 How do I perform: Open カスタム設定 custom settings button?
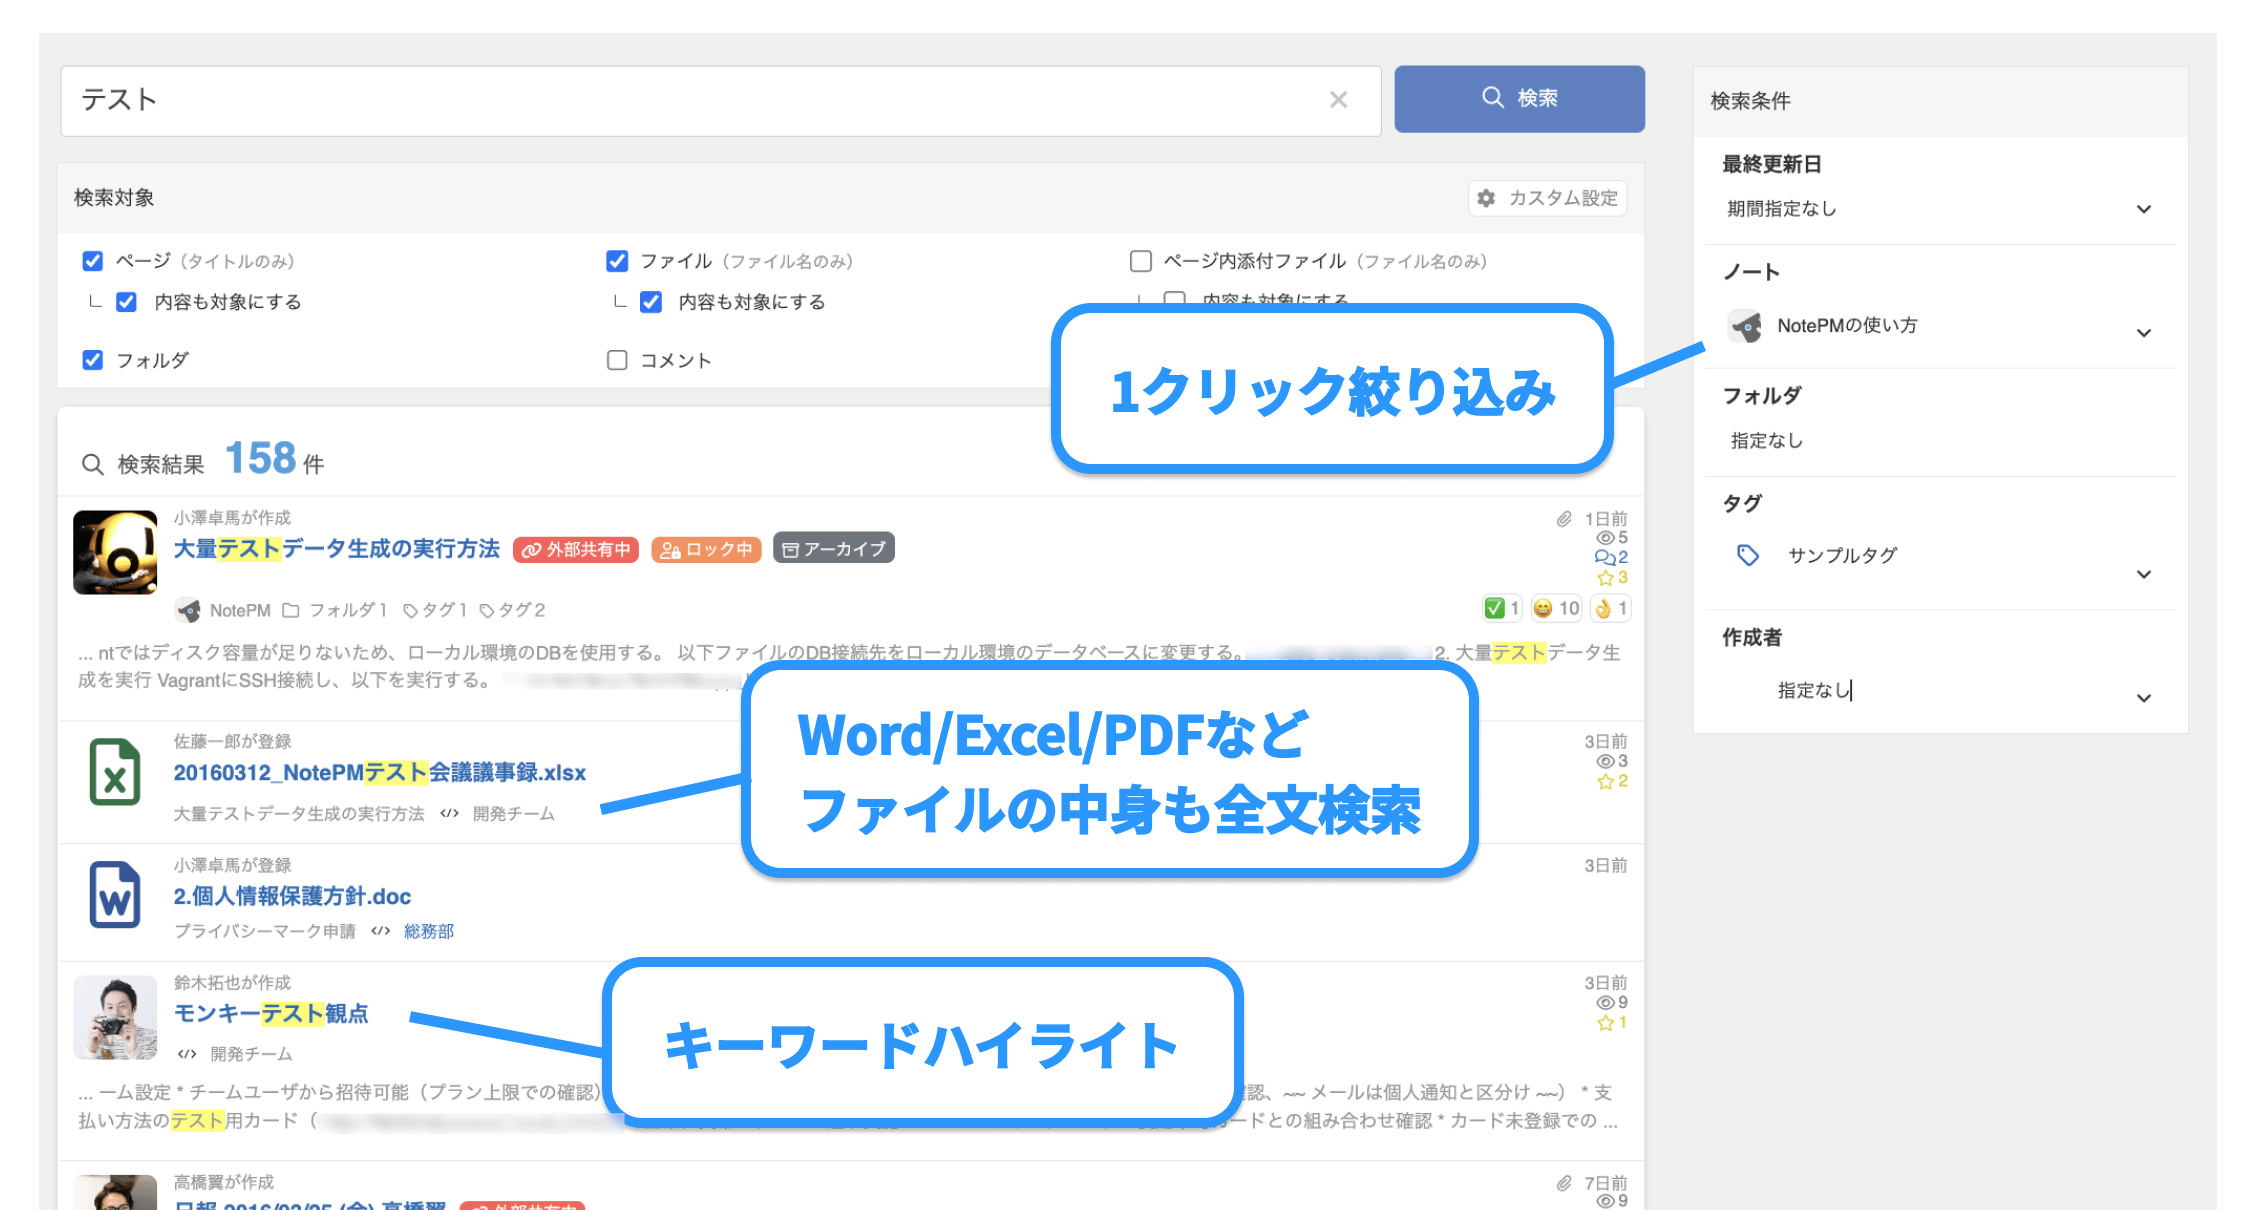click(x=1548, y=198)
